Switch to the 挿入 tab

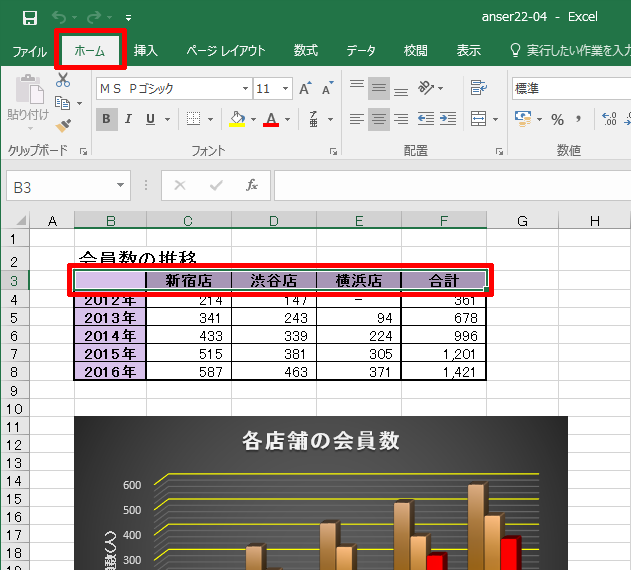145,51
